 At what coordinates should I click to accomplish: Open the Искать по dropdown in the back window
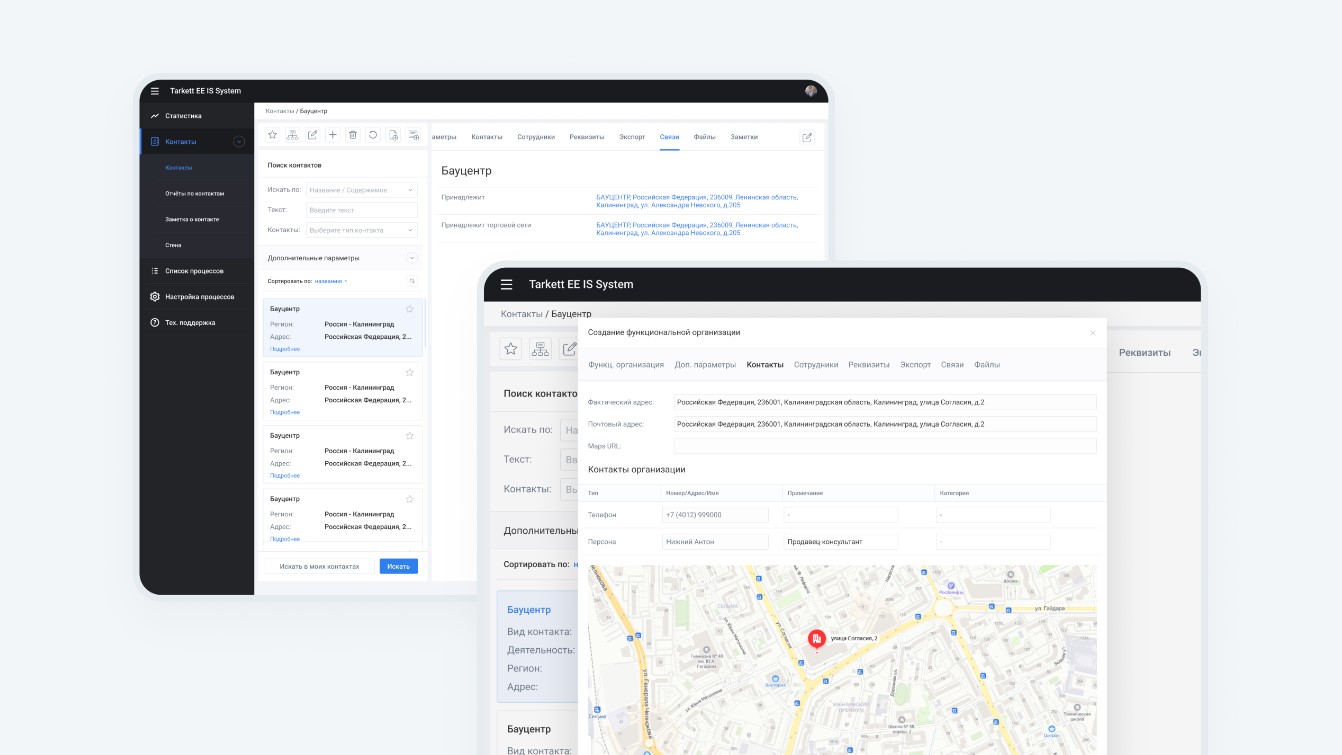pyautogui.click(x=362, y=189)
